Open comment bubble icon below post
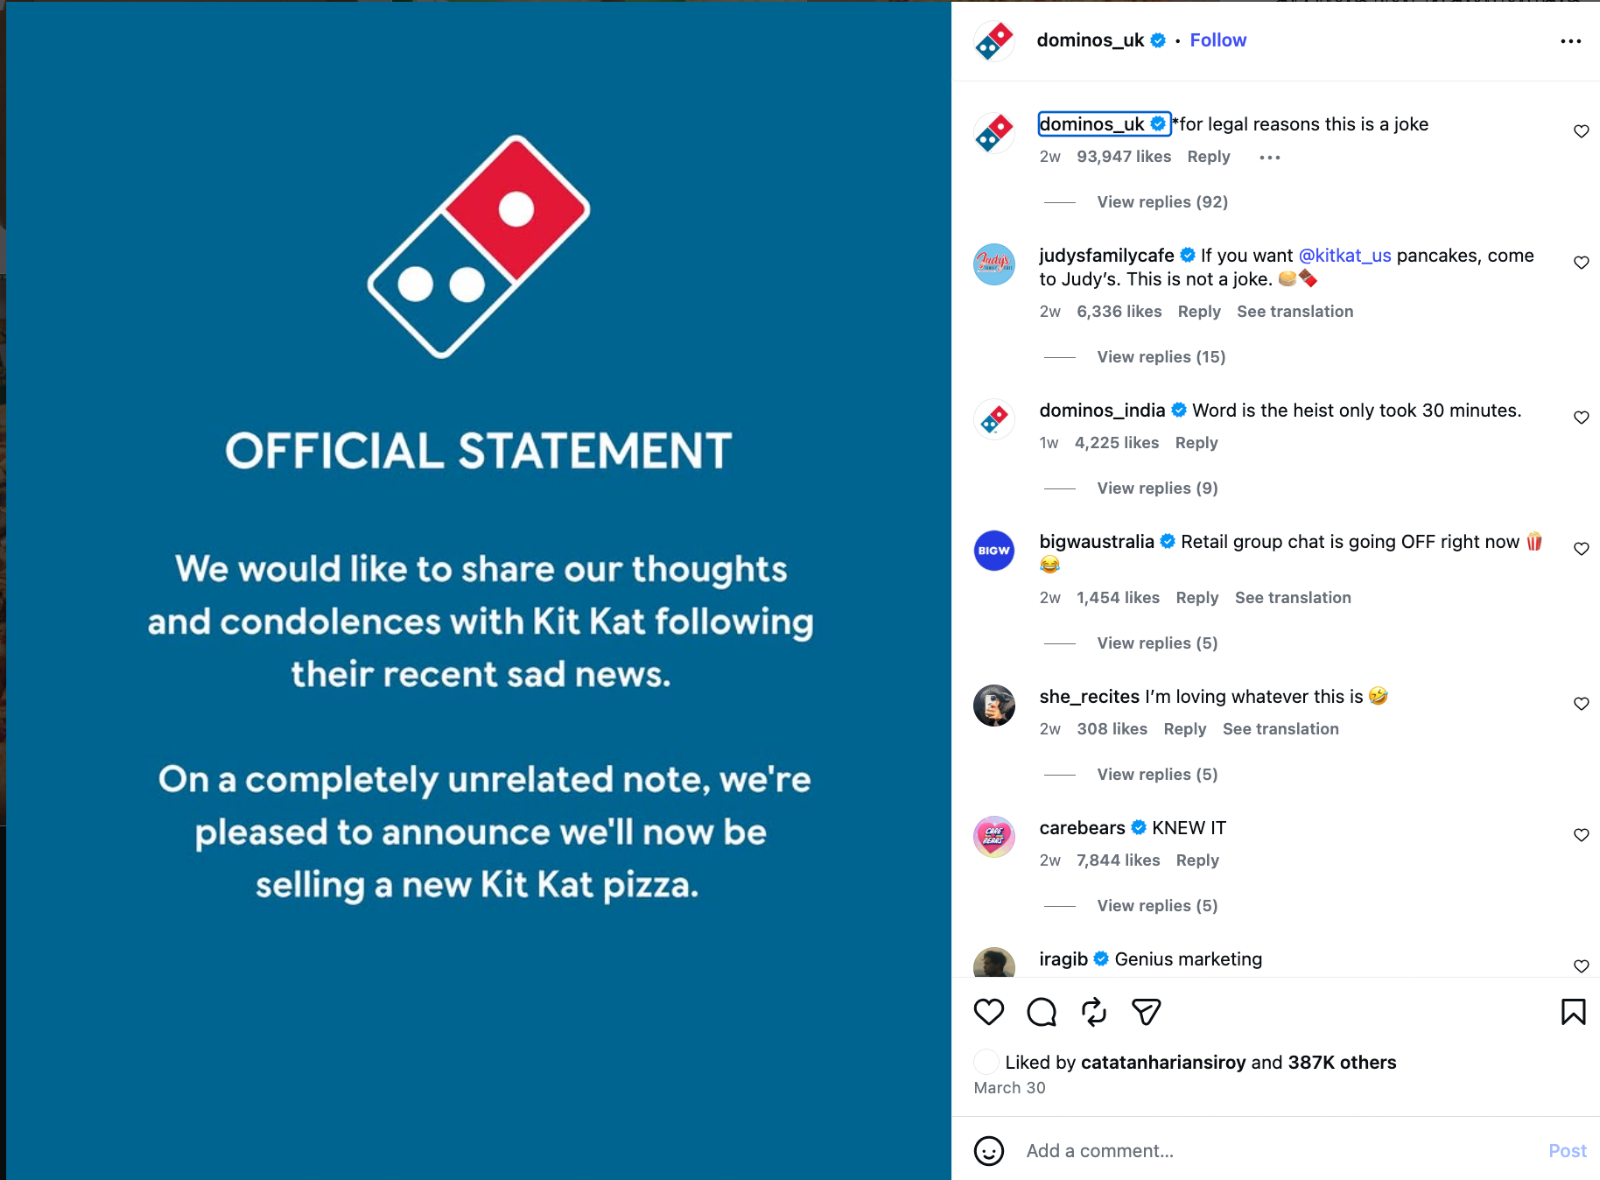The image size is (1600, 1180). [x=1041, y=1012]
